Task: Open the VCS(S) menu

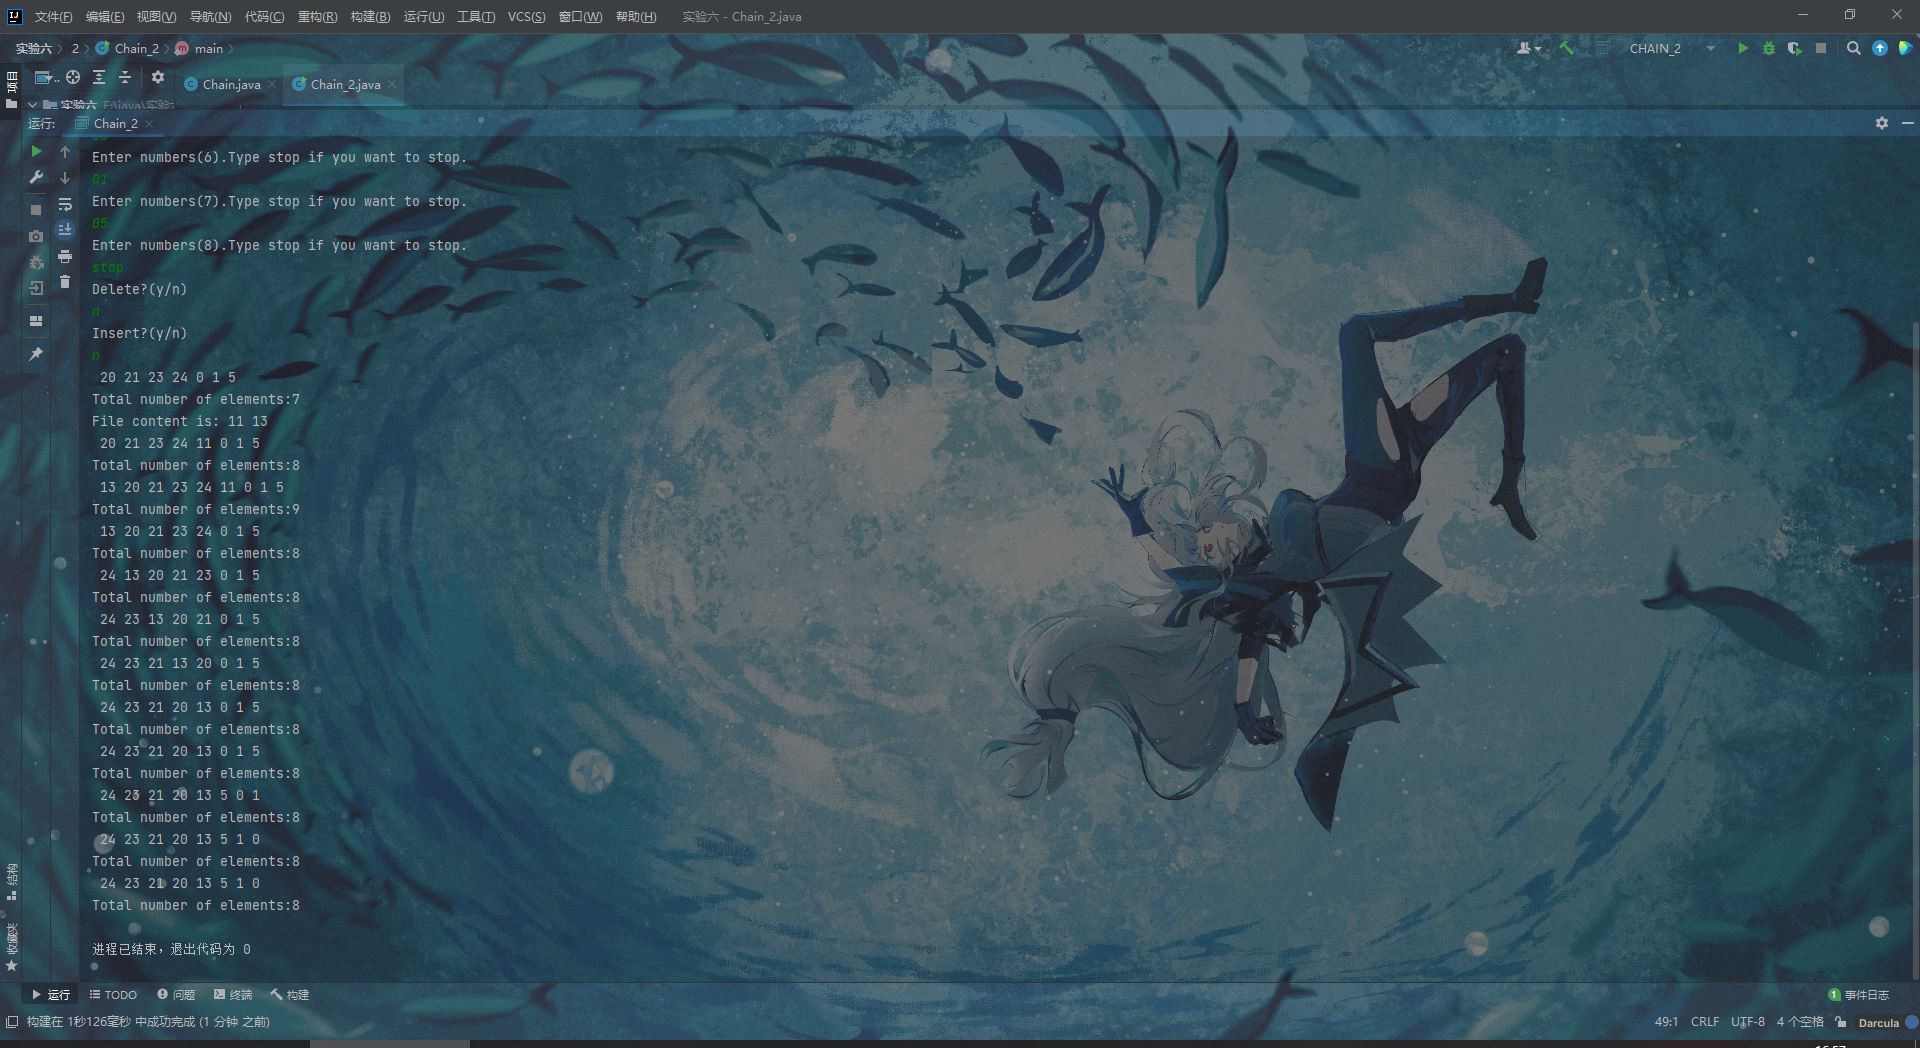Action: 527,16
